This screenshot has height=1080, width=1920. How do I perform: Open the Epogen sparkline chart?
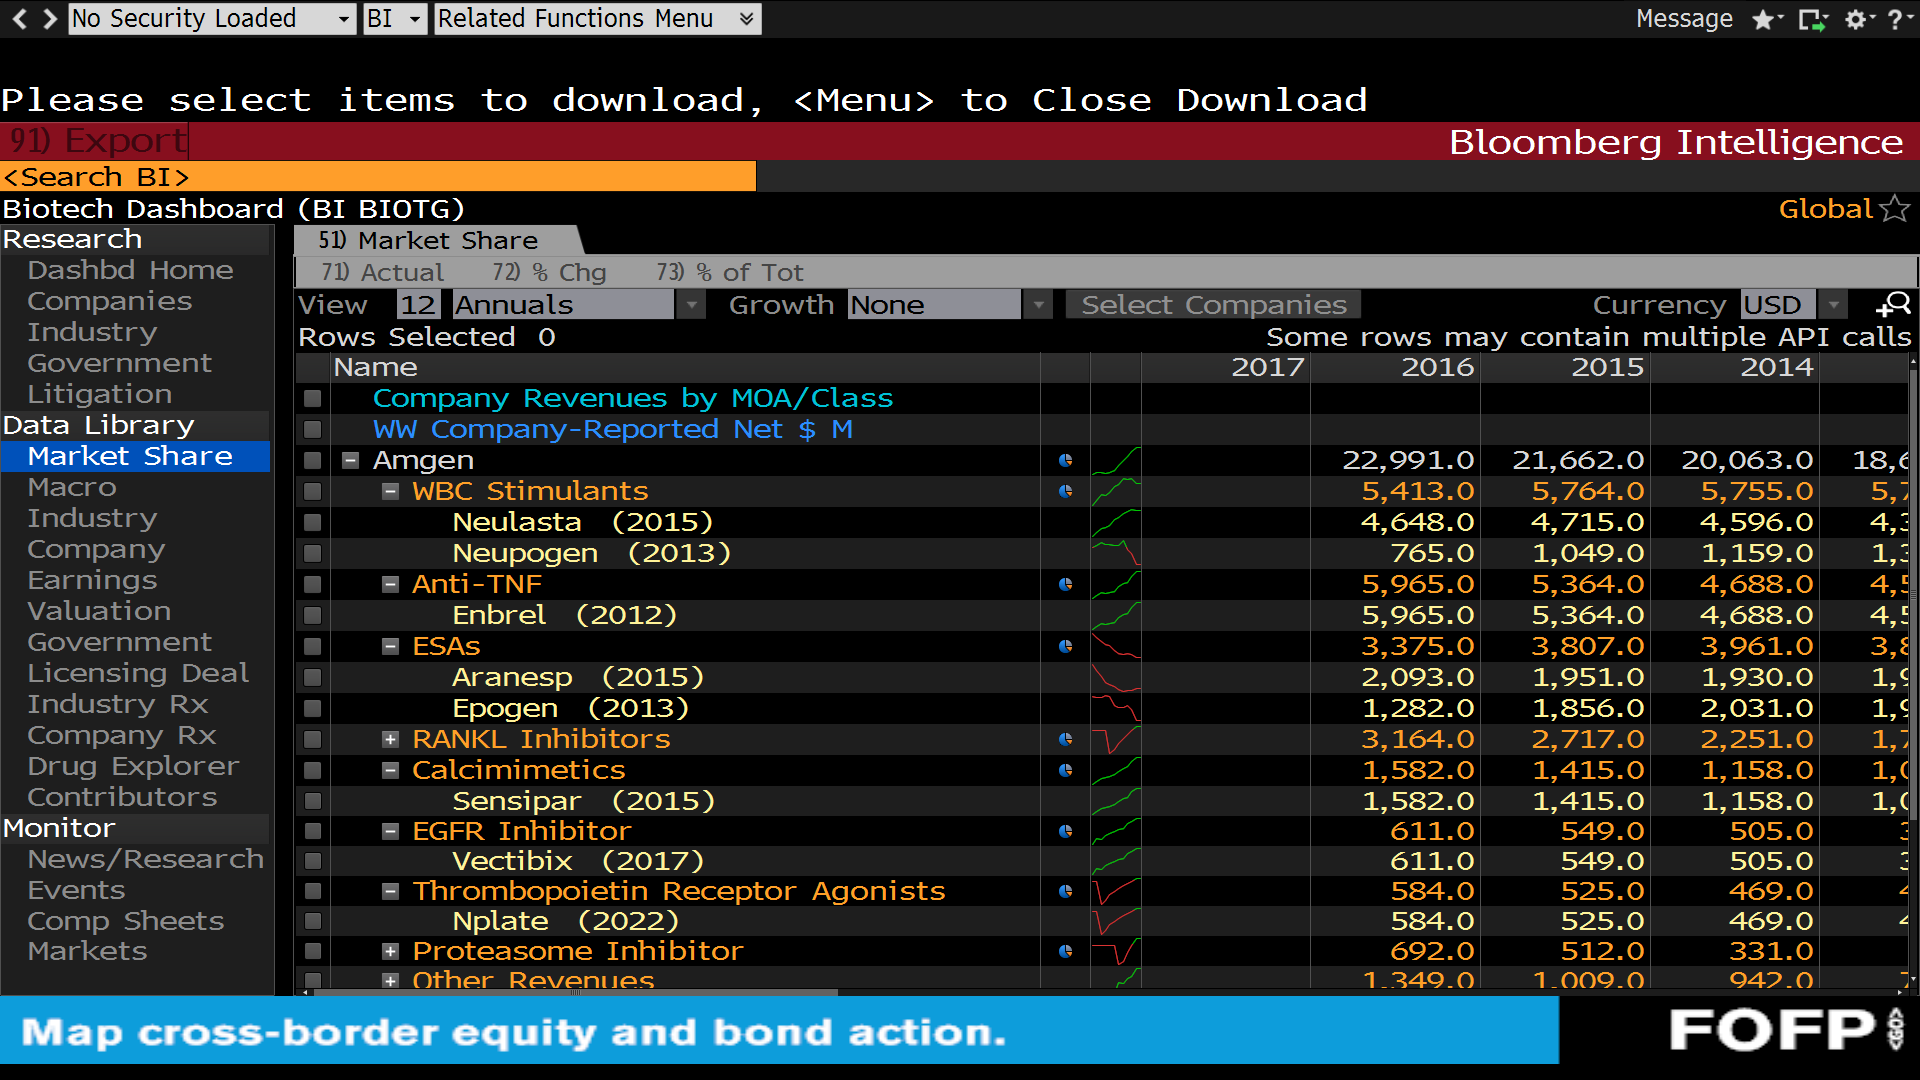tap(1116, 708)
